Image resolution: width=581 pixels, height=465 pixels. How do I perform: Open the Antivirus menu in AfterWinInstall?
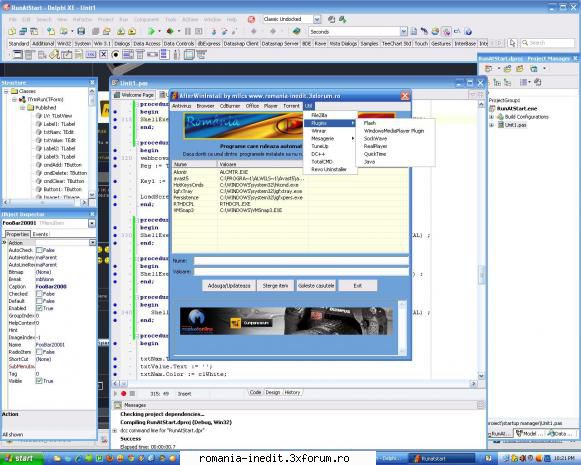pyautogui.click(x=182, y=106)
